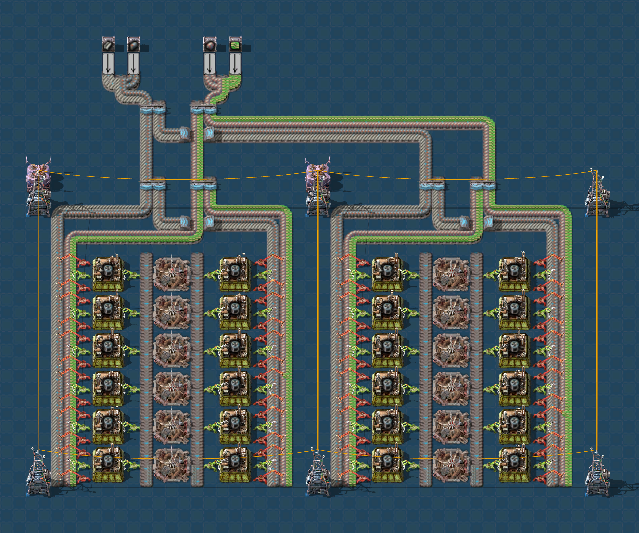Select the left splitter above the right block
Screen dimensions: 639x533
tap(432, 185)
